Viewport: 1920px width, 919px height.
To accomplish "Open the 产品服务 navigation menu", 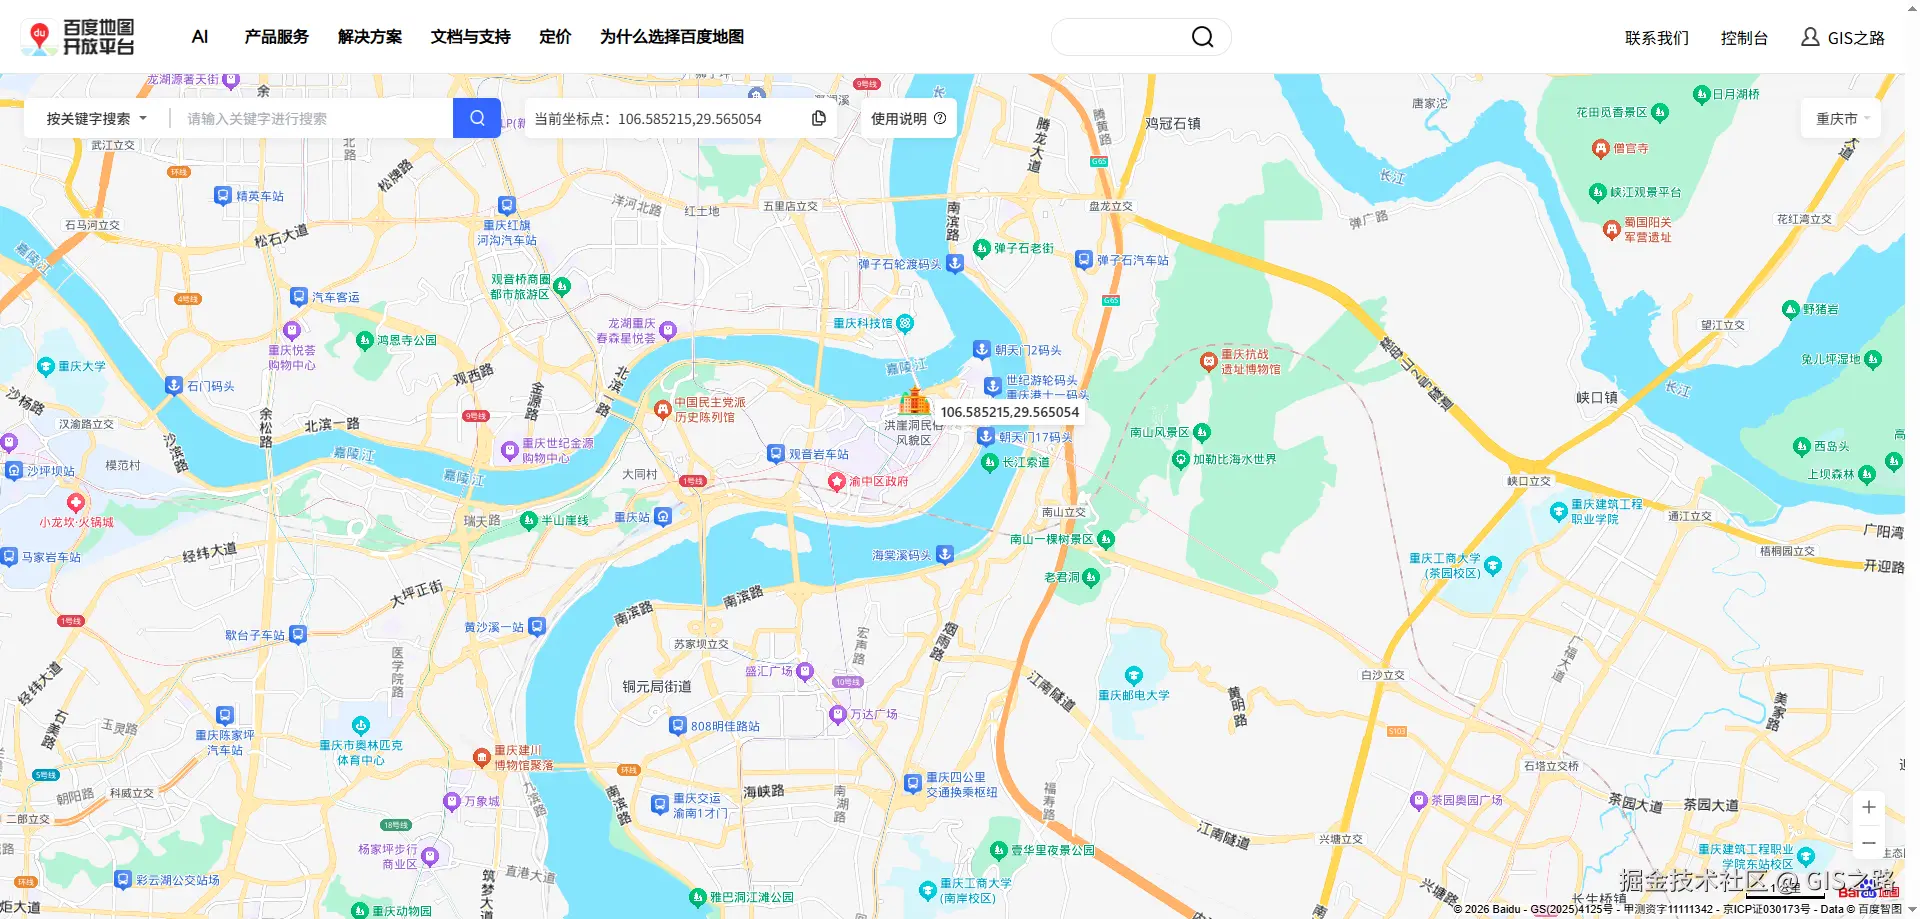I will pos(277,37).
